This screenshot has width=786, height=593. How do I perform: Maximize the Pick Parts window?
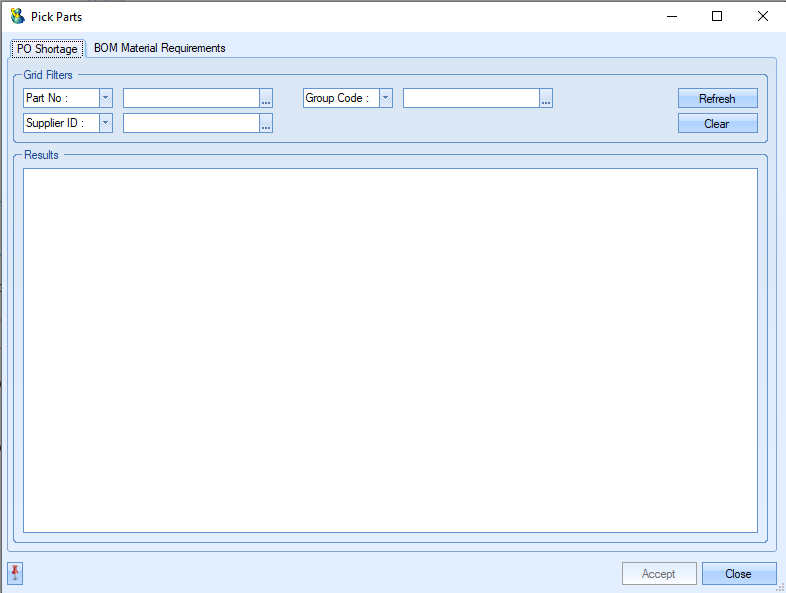tap(716, 16)
